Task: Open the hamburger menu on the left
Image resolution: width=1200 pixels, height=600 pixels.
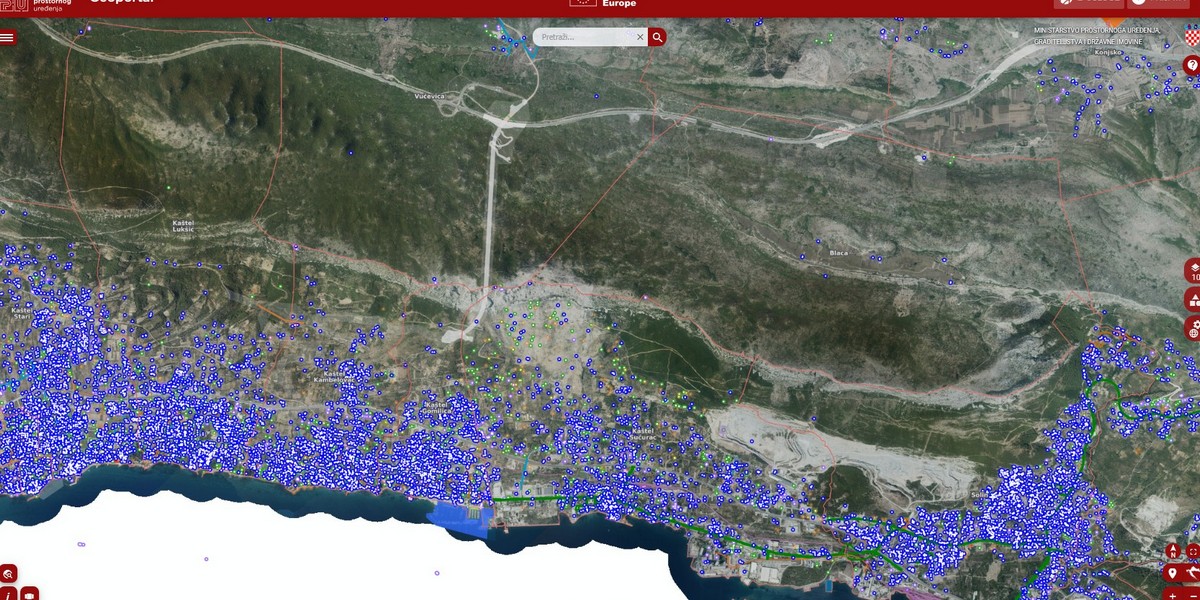Action: coord(8,37)
